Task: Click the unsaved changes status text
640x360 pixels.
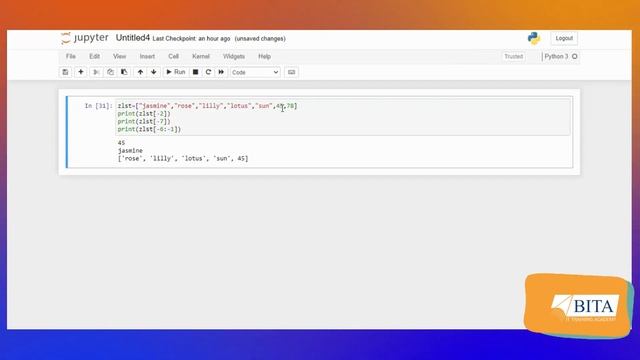Action: pyautogui.click(x=260, y=38)
